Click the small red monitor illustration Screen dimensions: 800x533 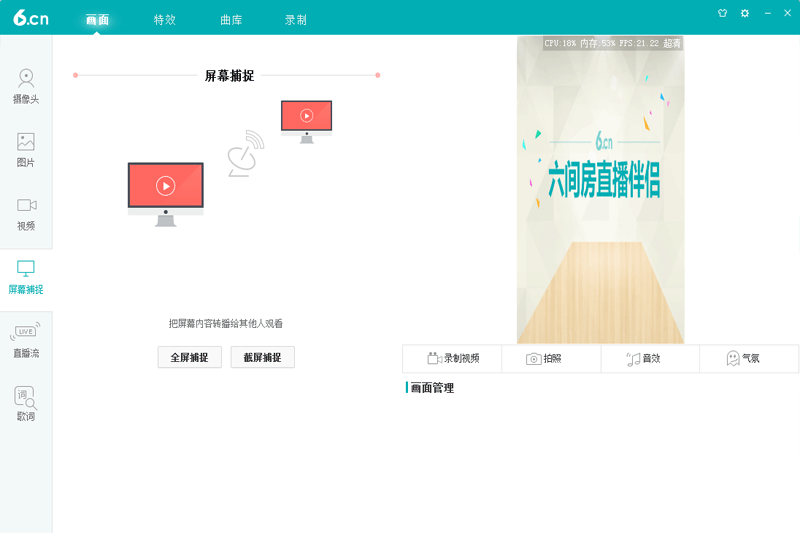(x=306, y=122)
